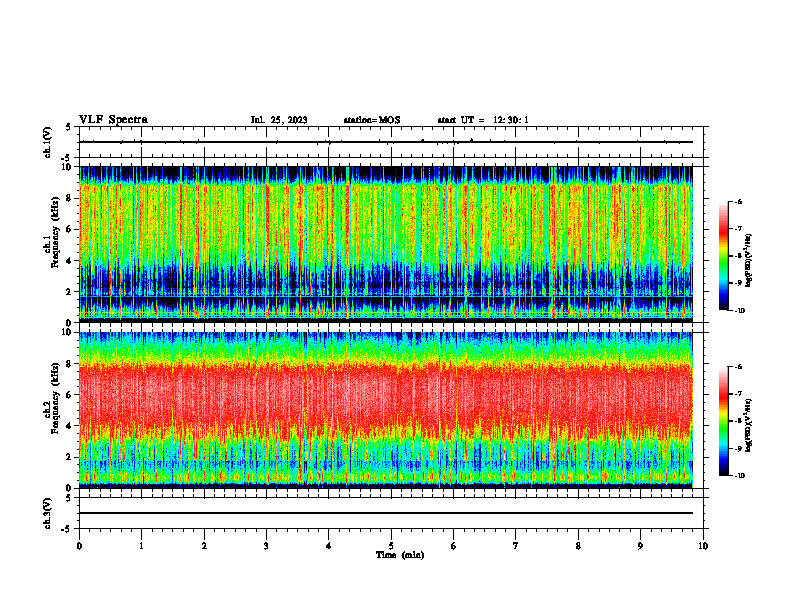
Task: Click the color scale bar beside ch.2 spectrogram
Action: tap(724, 421)
